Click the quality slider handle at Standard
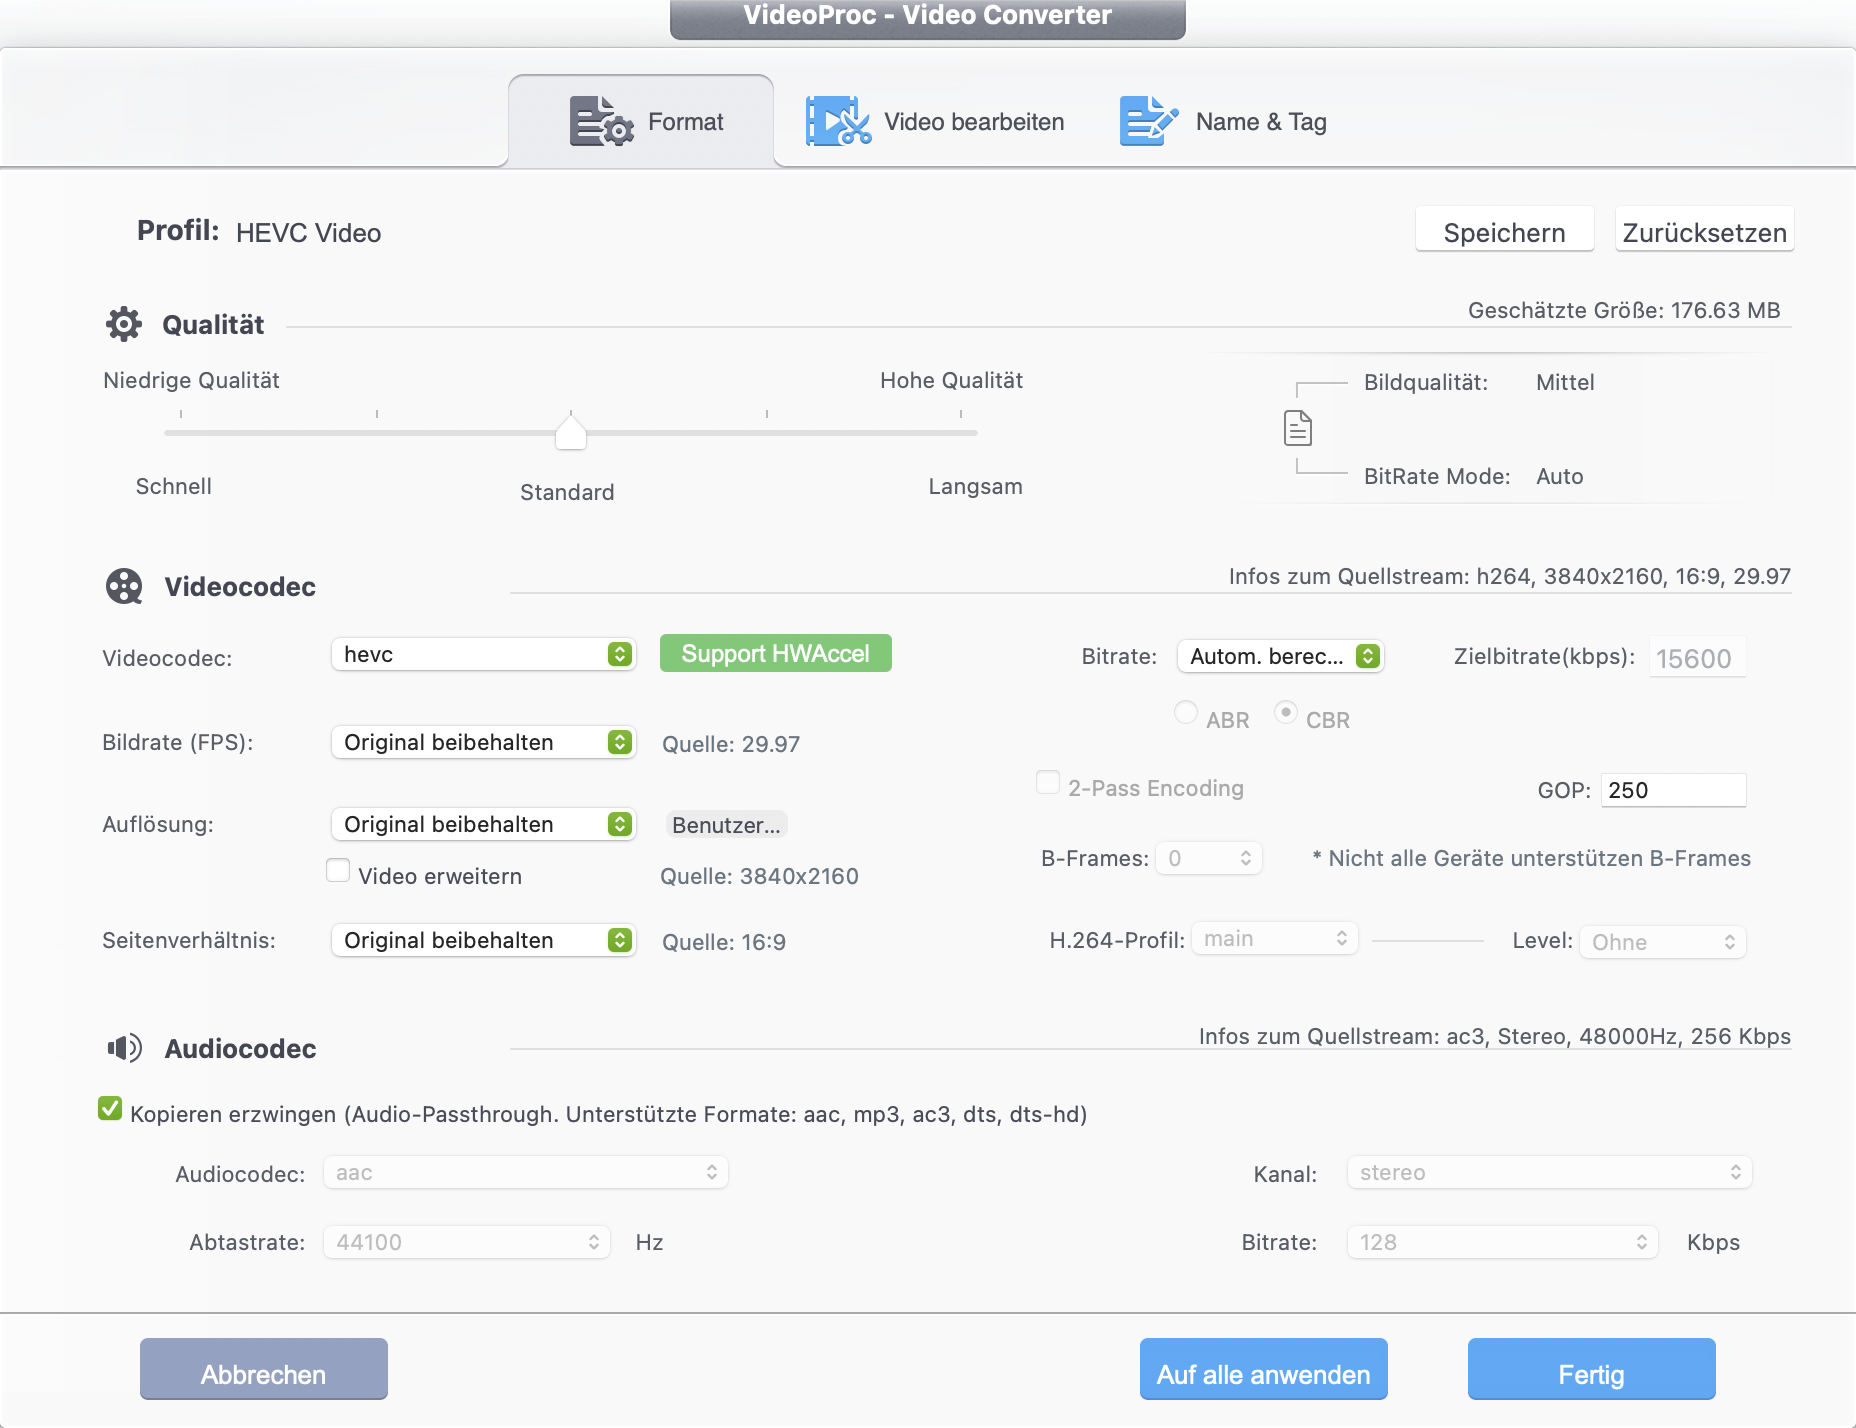Viewport: 1856px width, 1428px height. [571, 432]
